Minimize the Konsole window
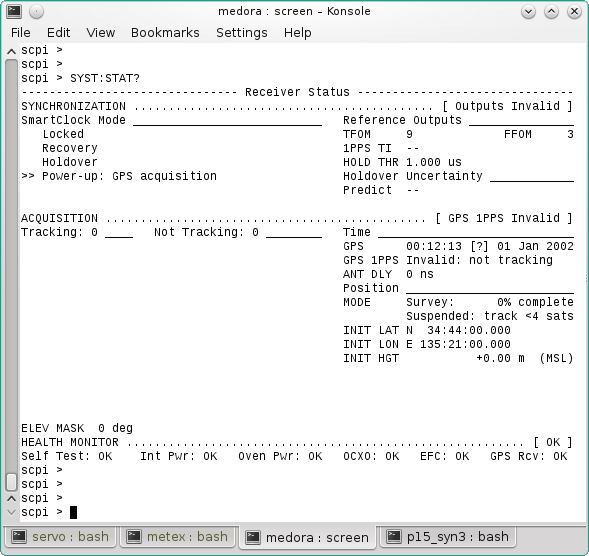 point(528,12)
